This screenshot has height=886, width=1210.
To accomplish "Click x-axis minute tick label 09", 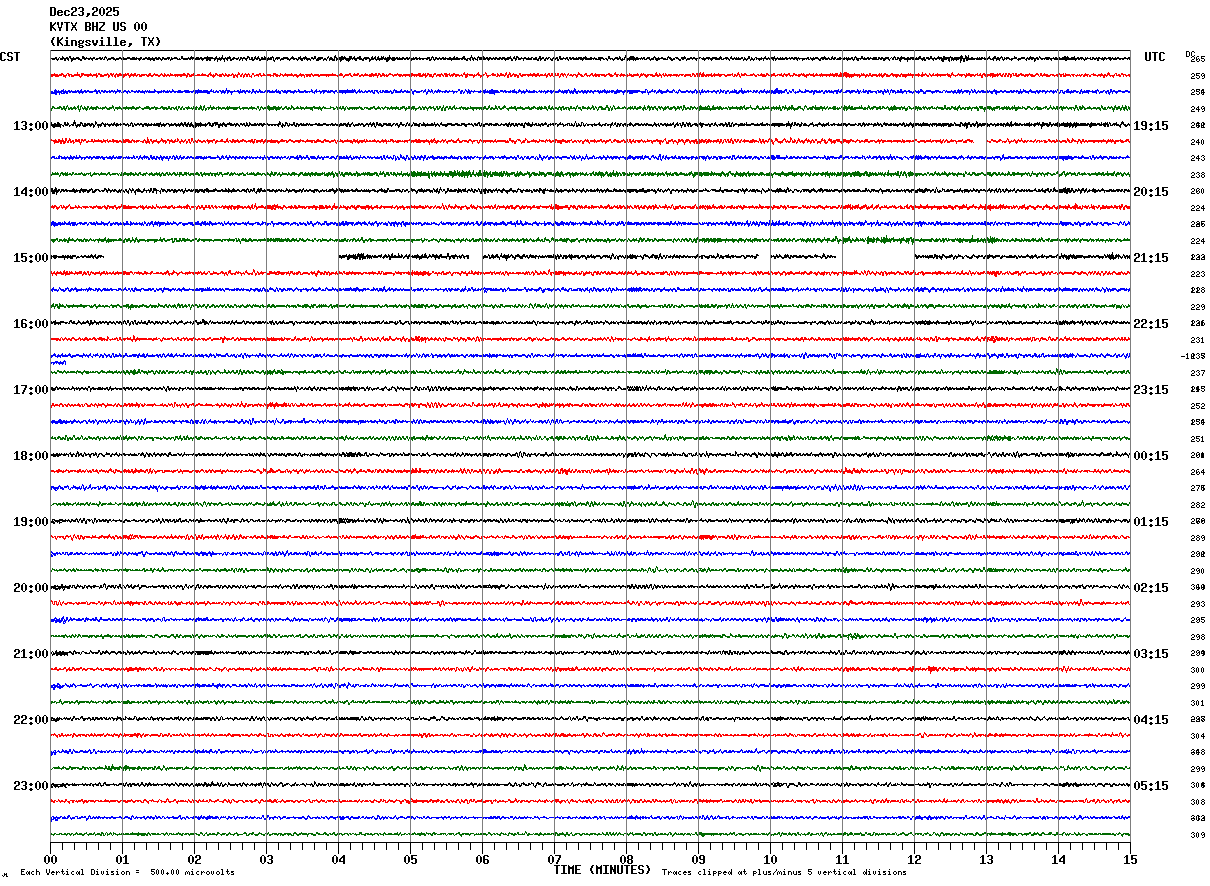I will (698, 859).
